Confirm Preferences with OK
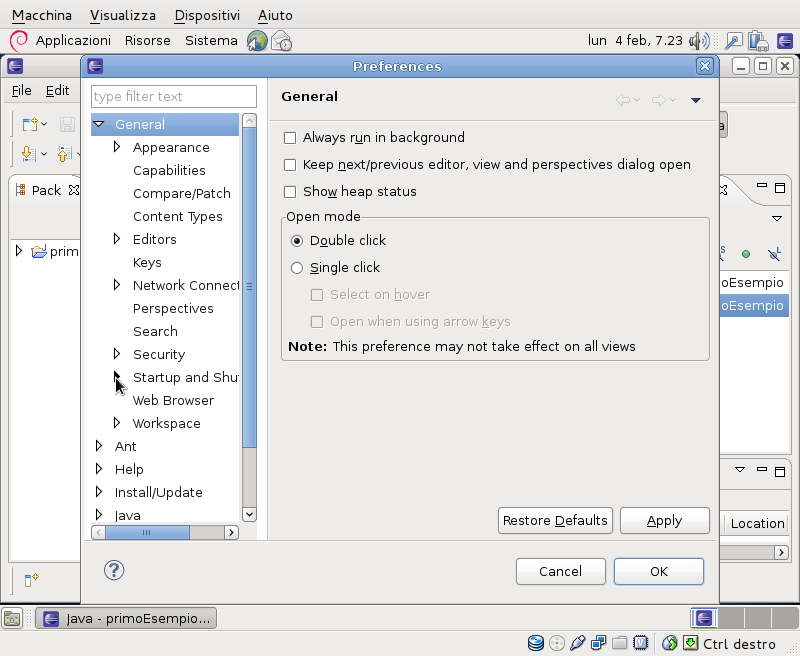The width and height of the screenshot is (800, 656). pyautogui.click(x=659, y=571)
